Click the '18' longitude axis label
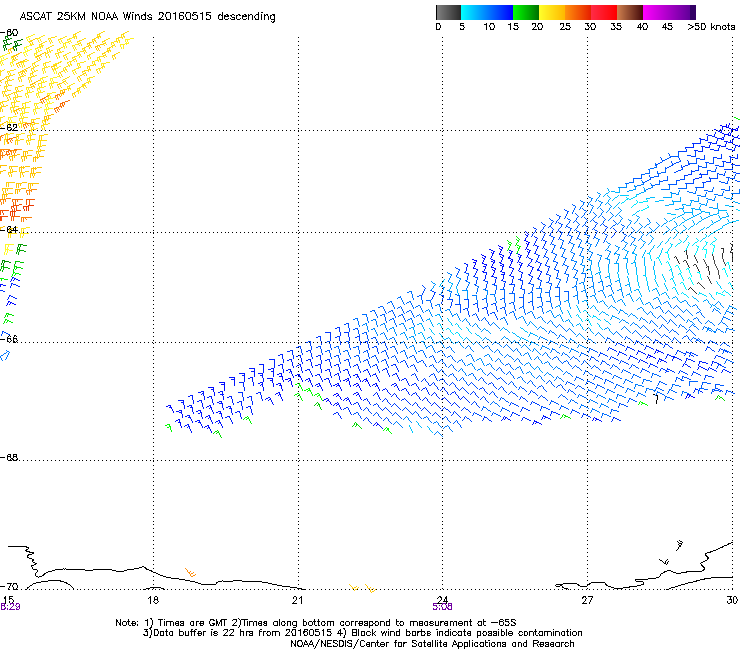This screenshot has width=740, height=650. 153,600
